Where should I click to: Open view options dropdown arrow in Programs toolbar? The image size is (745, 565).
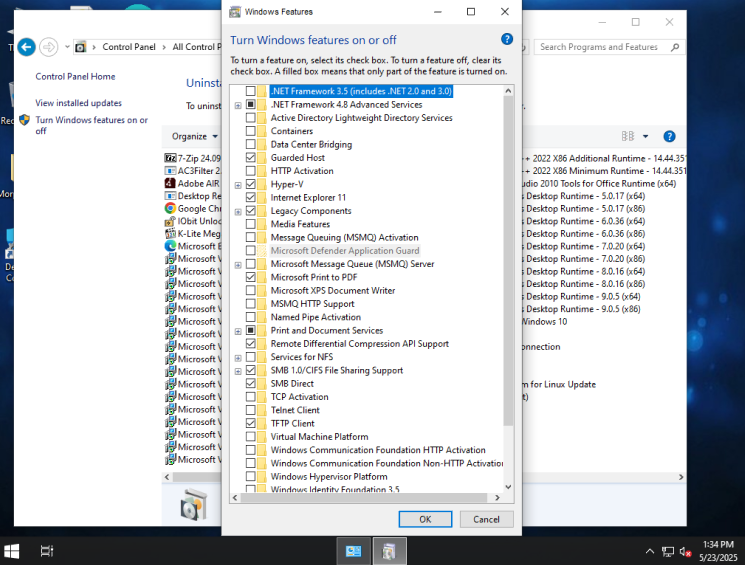645,136
